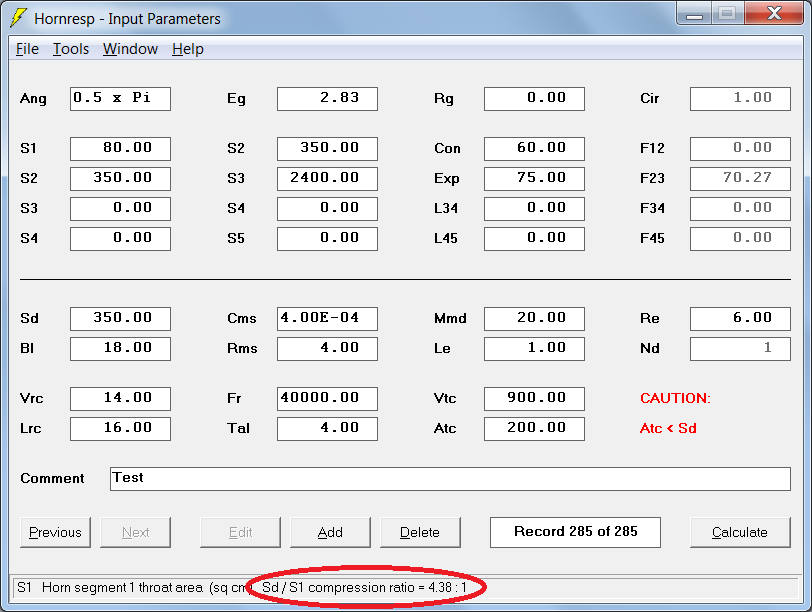This screenshot has width=812, height=612.
Task: Click the F23 field showing 70.27
Action: click(x=741, y=179)
